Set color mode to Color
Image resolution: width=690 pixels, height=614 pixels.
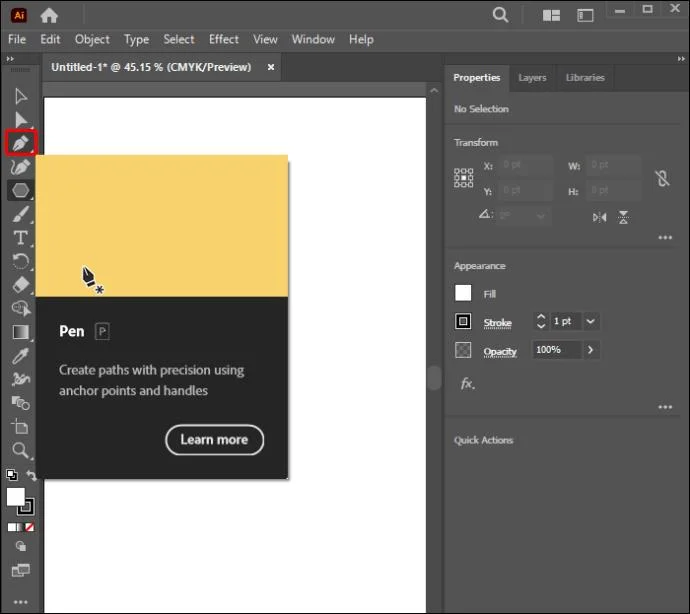(11, 527)
